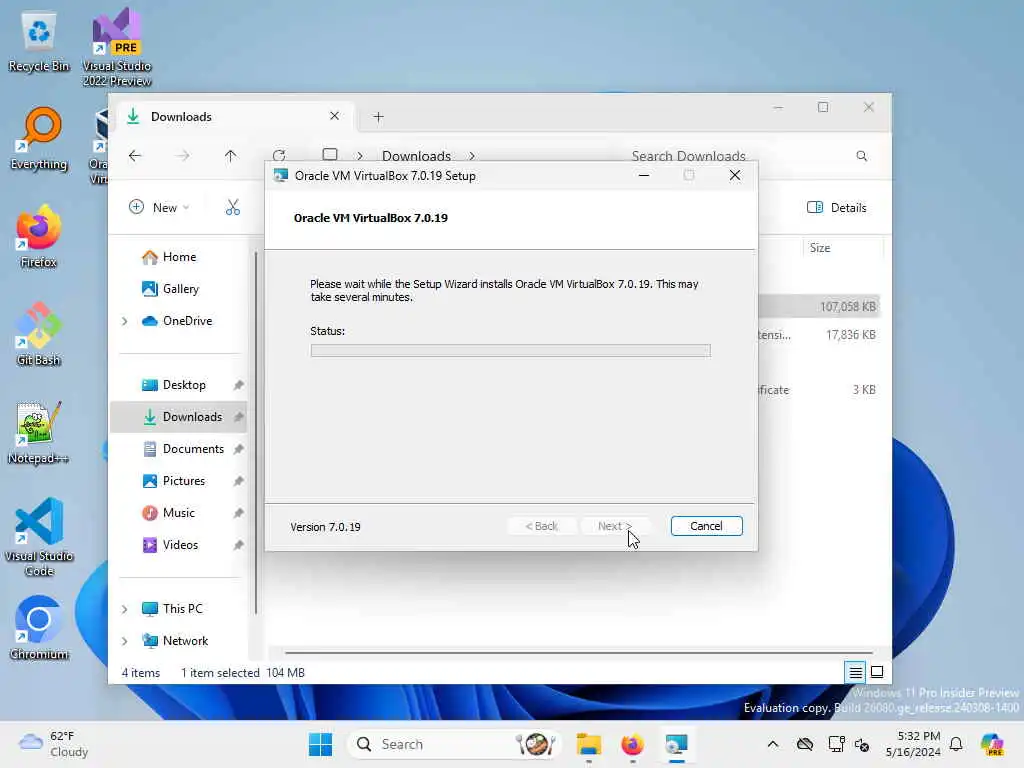The width and height of the screenshot is (1024, 768).
Task: Go up one folder in Explorer
Action: pyautogui.click(x=231, y=155)
